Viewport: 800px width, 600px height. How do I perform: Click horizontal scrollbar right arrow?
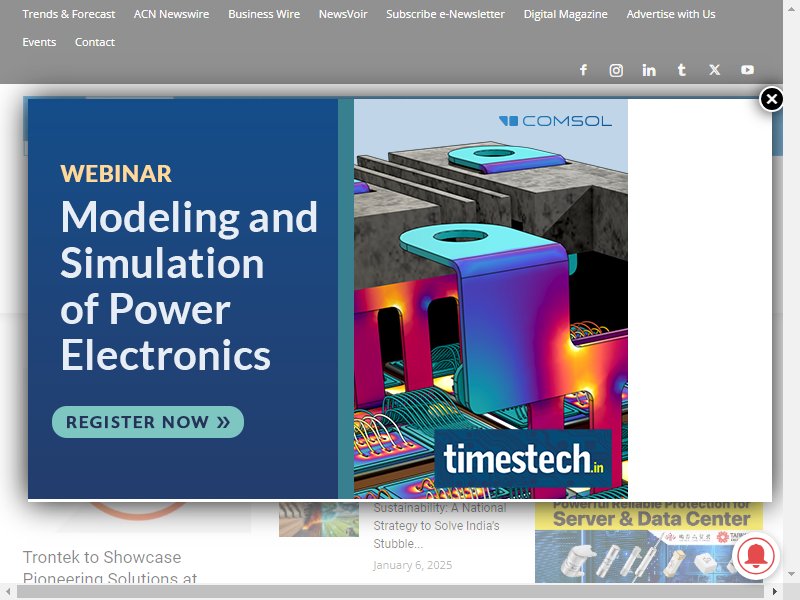[x=774, y=591]
